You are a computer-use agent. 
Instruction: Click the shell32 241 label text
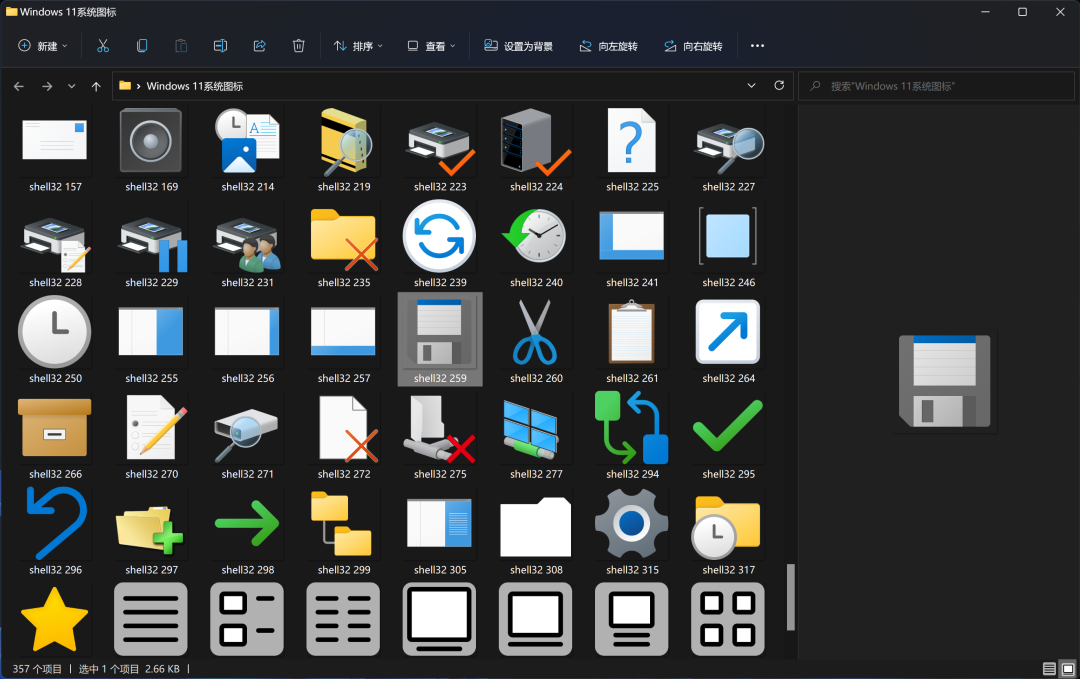tap(632, 283)
